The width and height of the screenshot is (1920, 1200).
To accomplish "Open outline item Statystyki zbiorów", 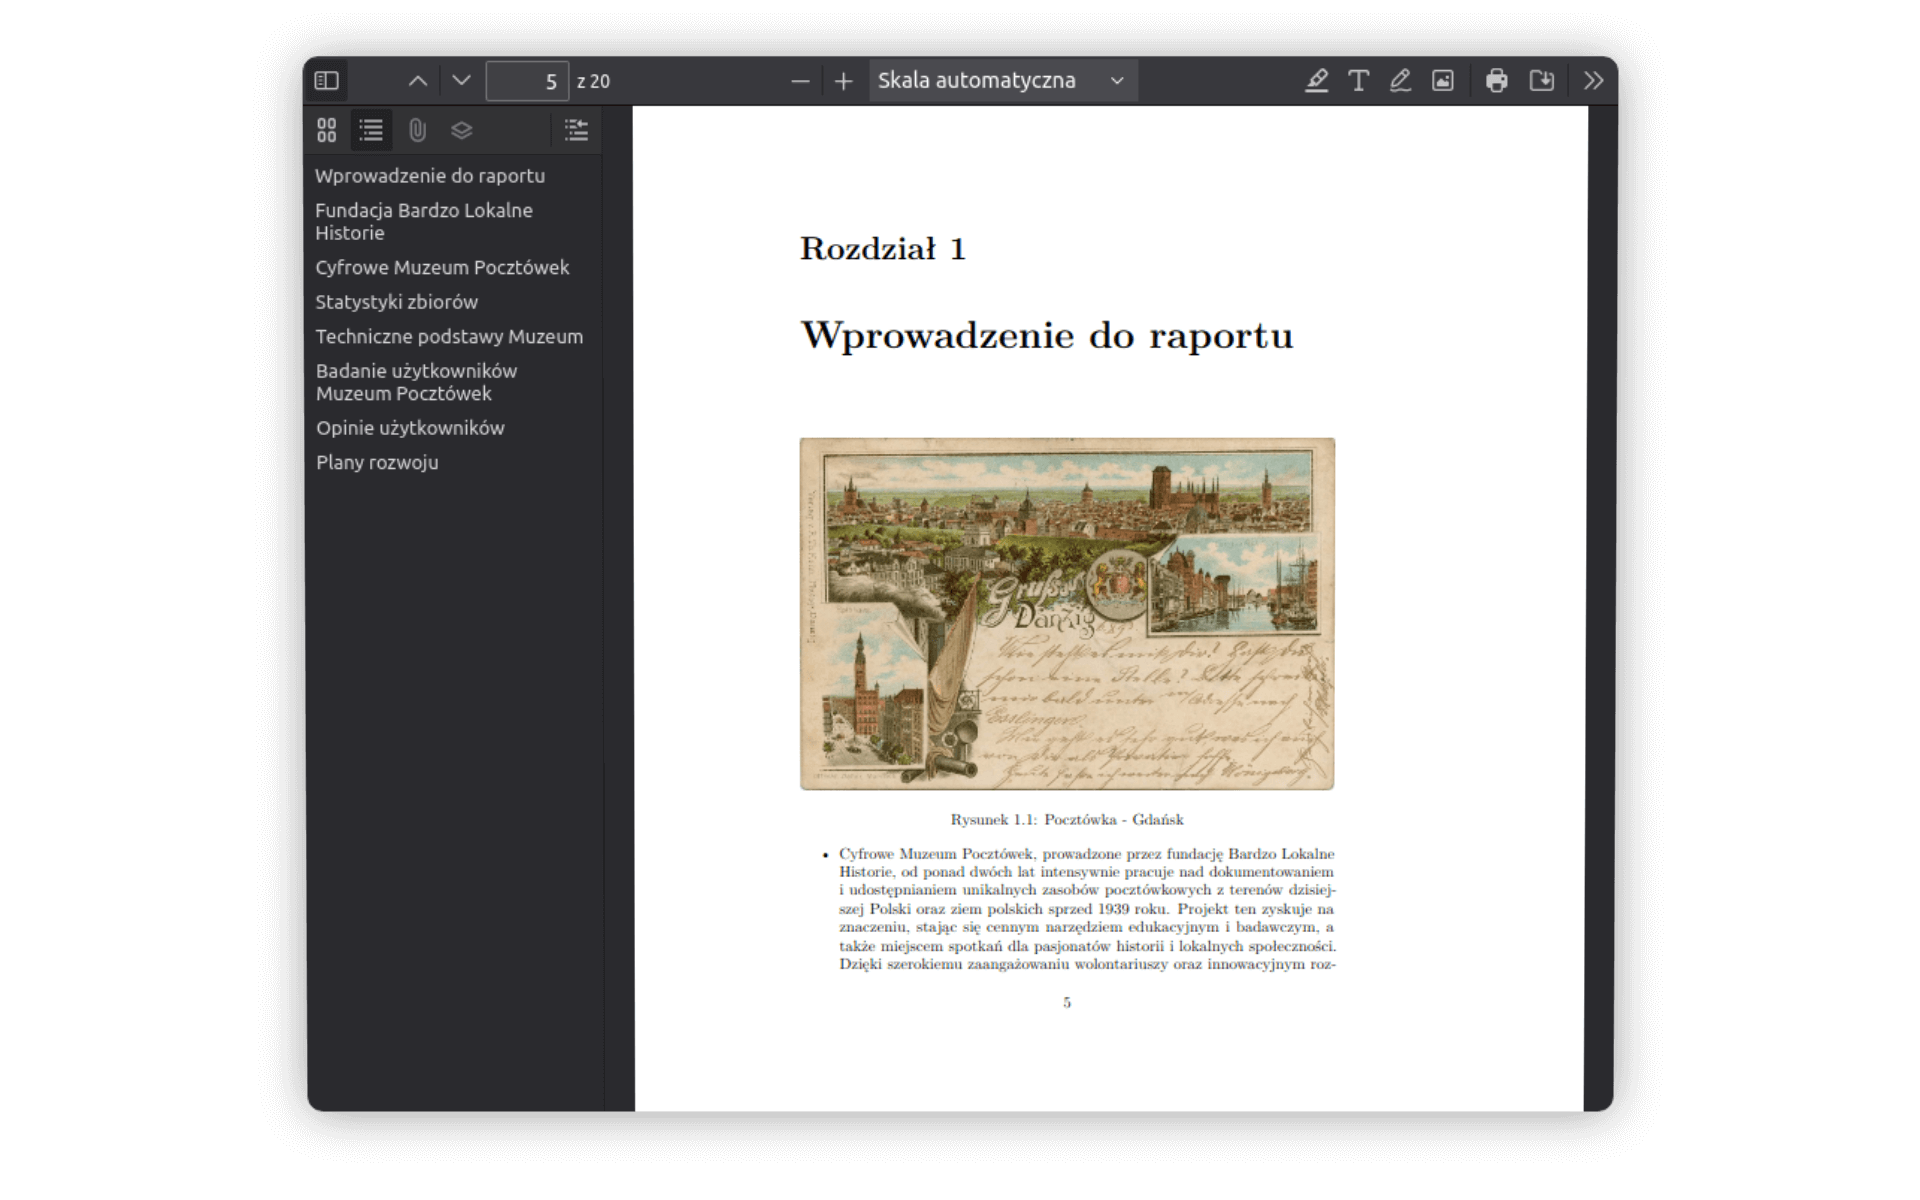I will tap(396, 302).
